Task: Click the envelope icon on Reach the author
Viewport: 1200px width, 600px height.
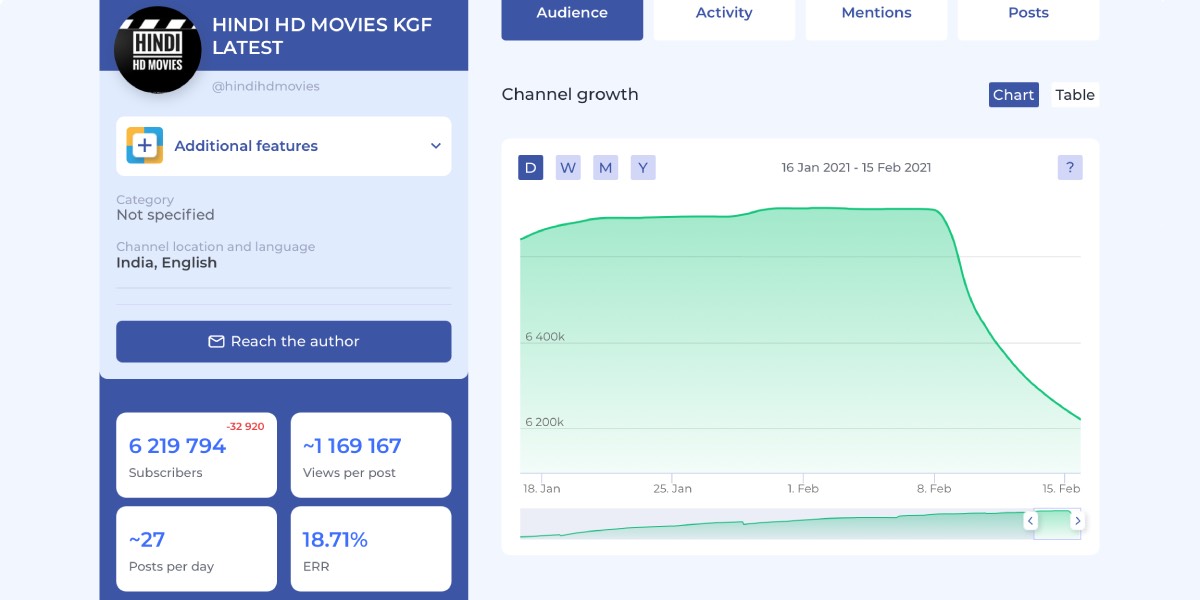Action: (x=216, y=342)
